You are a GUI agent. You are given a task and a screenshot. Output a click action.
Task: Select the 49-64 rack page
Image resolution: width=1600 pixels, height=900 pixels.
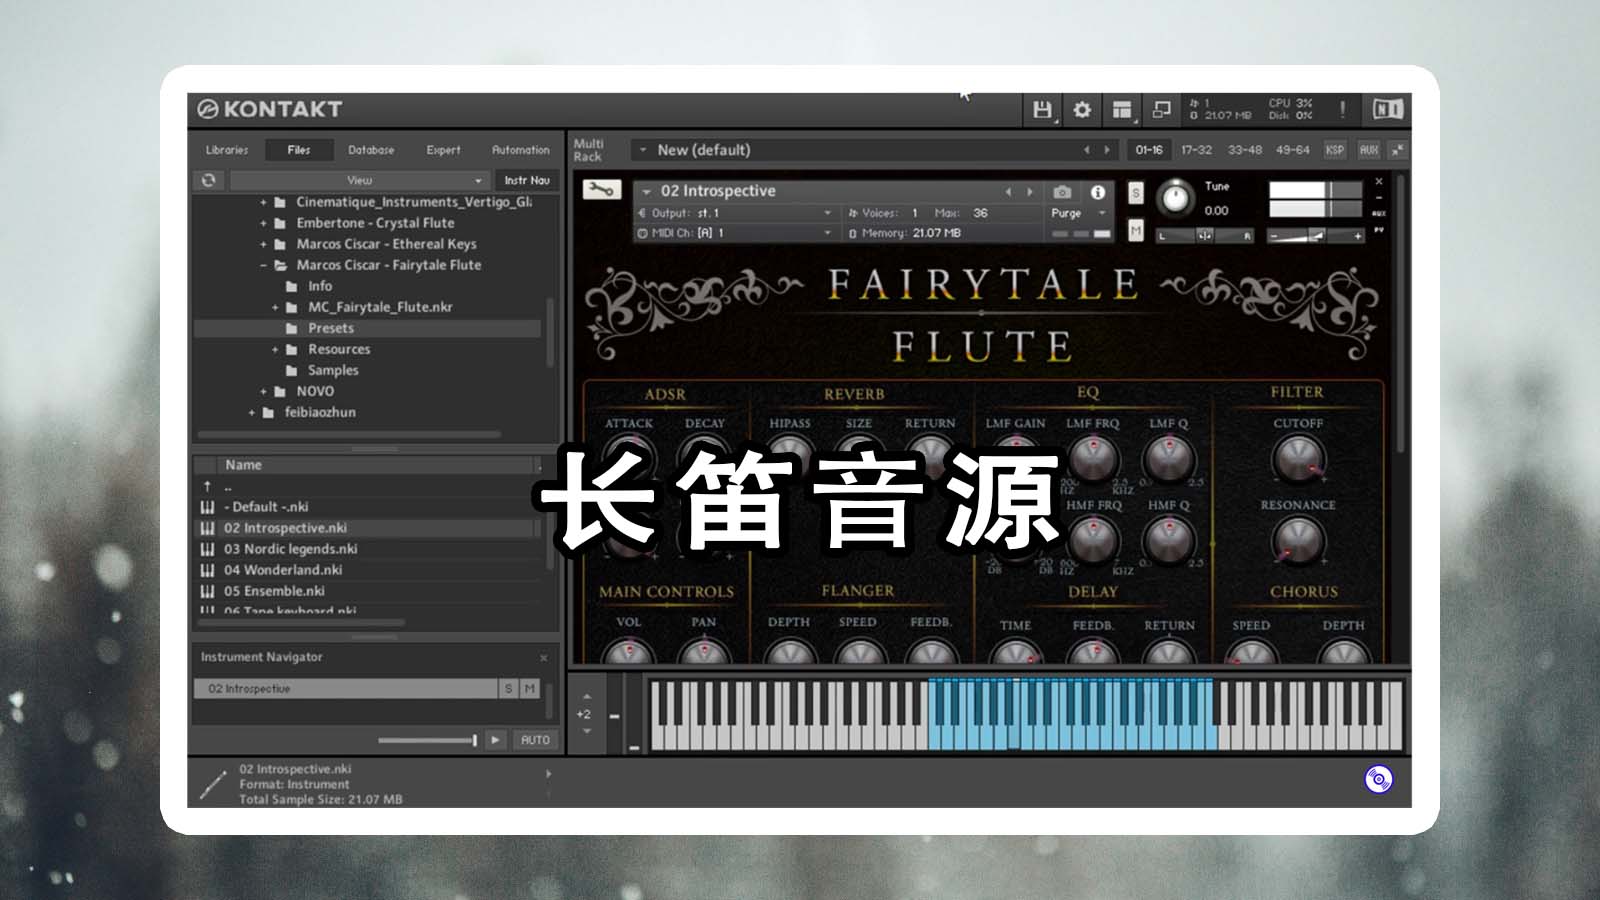pos(1293,150)
